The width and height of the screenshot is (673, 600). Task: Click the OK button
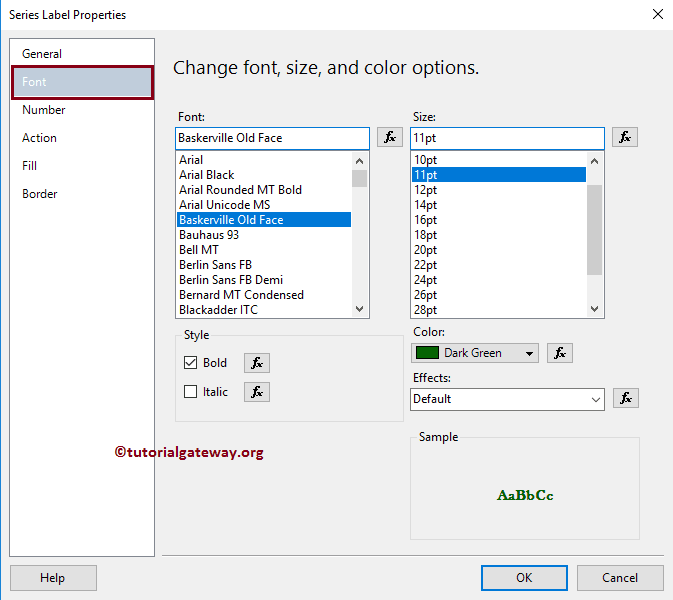pos(524,578)
